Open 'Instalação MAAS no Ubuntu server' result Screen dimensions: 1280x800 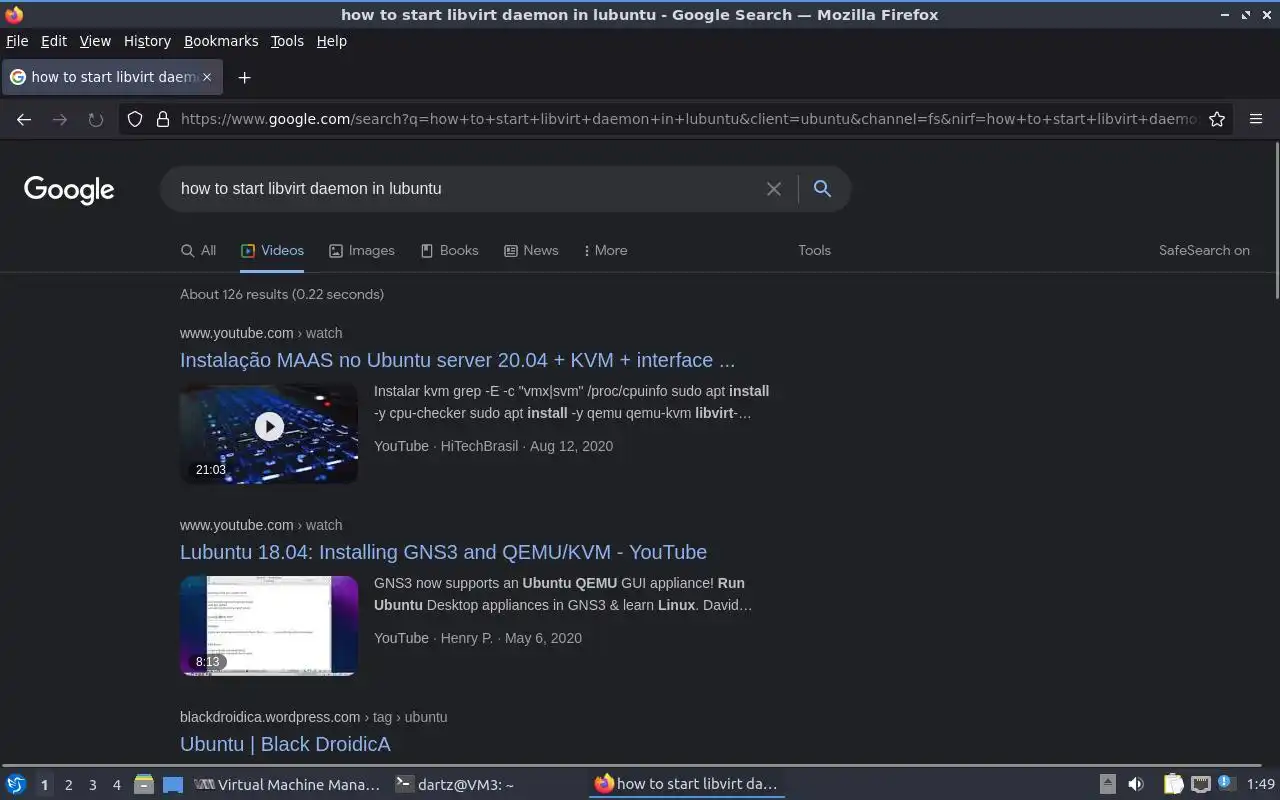[457, 360]
